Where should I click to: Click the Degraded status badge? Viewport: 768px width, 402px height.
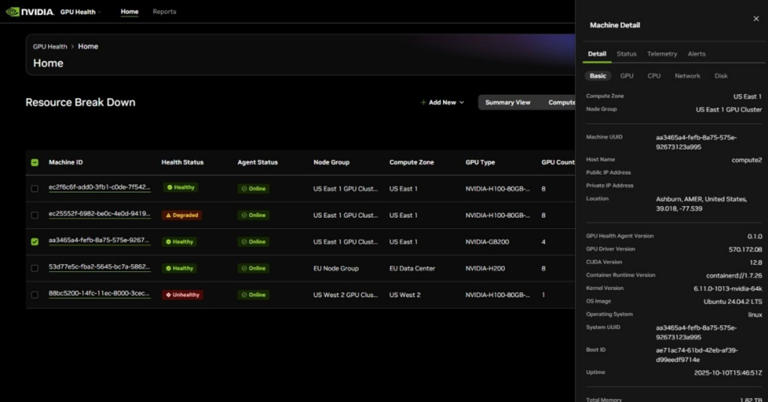click(182, 215)
